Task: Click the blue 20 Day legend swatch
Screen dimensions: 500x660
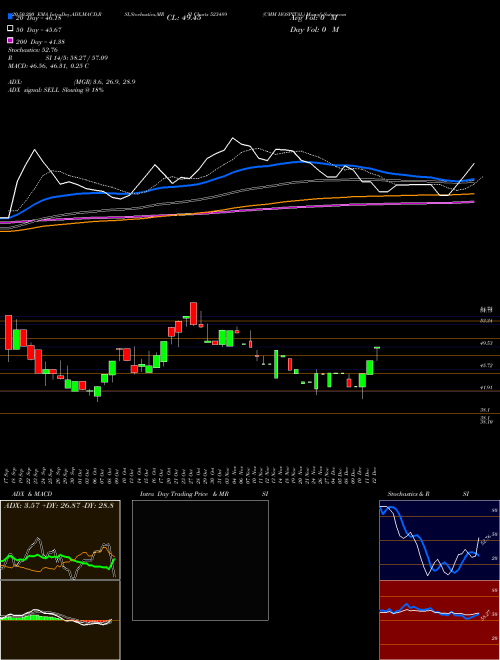Action: 10,17
